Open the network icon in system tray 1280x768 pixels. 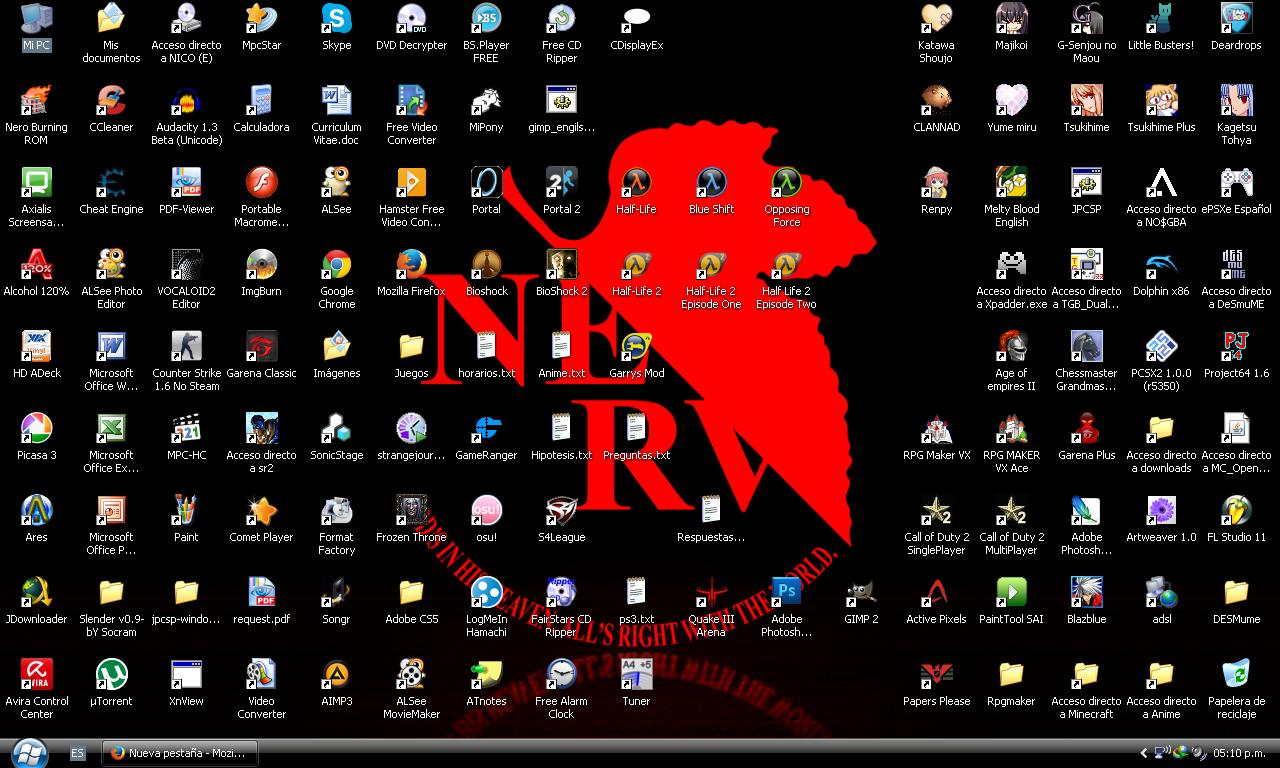coord(1162,753)
